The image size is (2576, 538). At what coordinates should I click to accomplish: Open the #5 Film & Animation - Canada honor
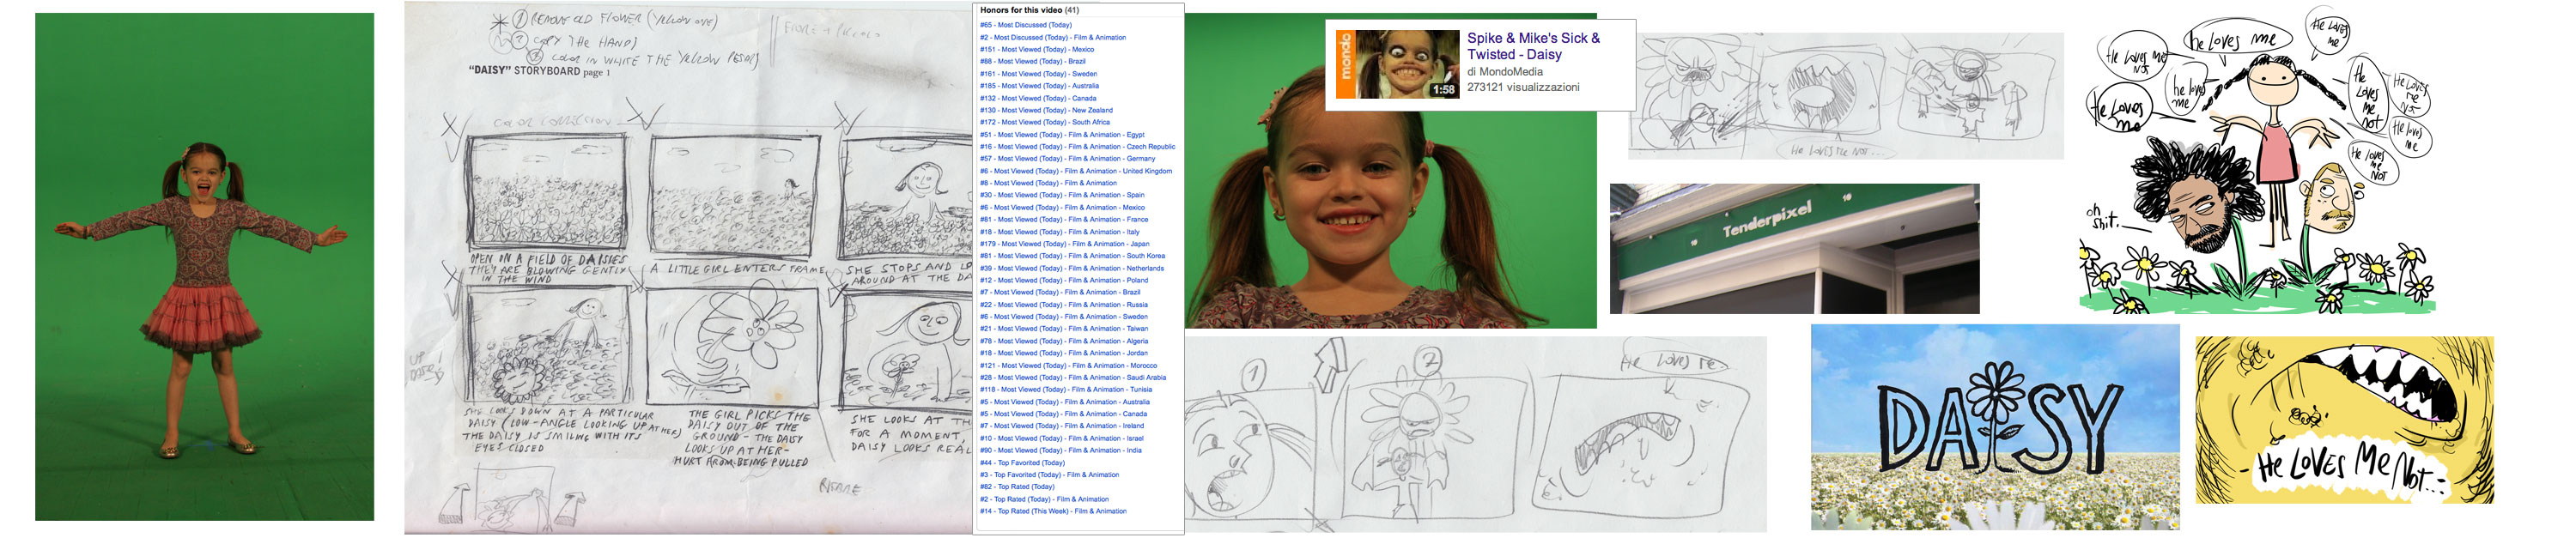1063,414
